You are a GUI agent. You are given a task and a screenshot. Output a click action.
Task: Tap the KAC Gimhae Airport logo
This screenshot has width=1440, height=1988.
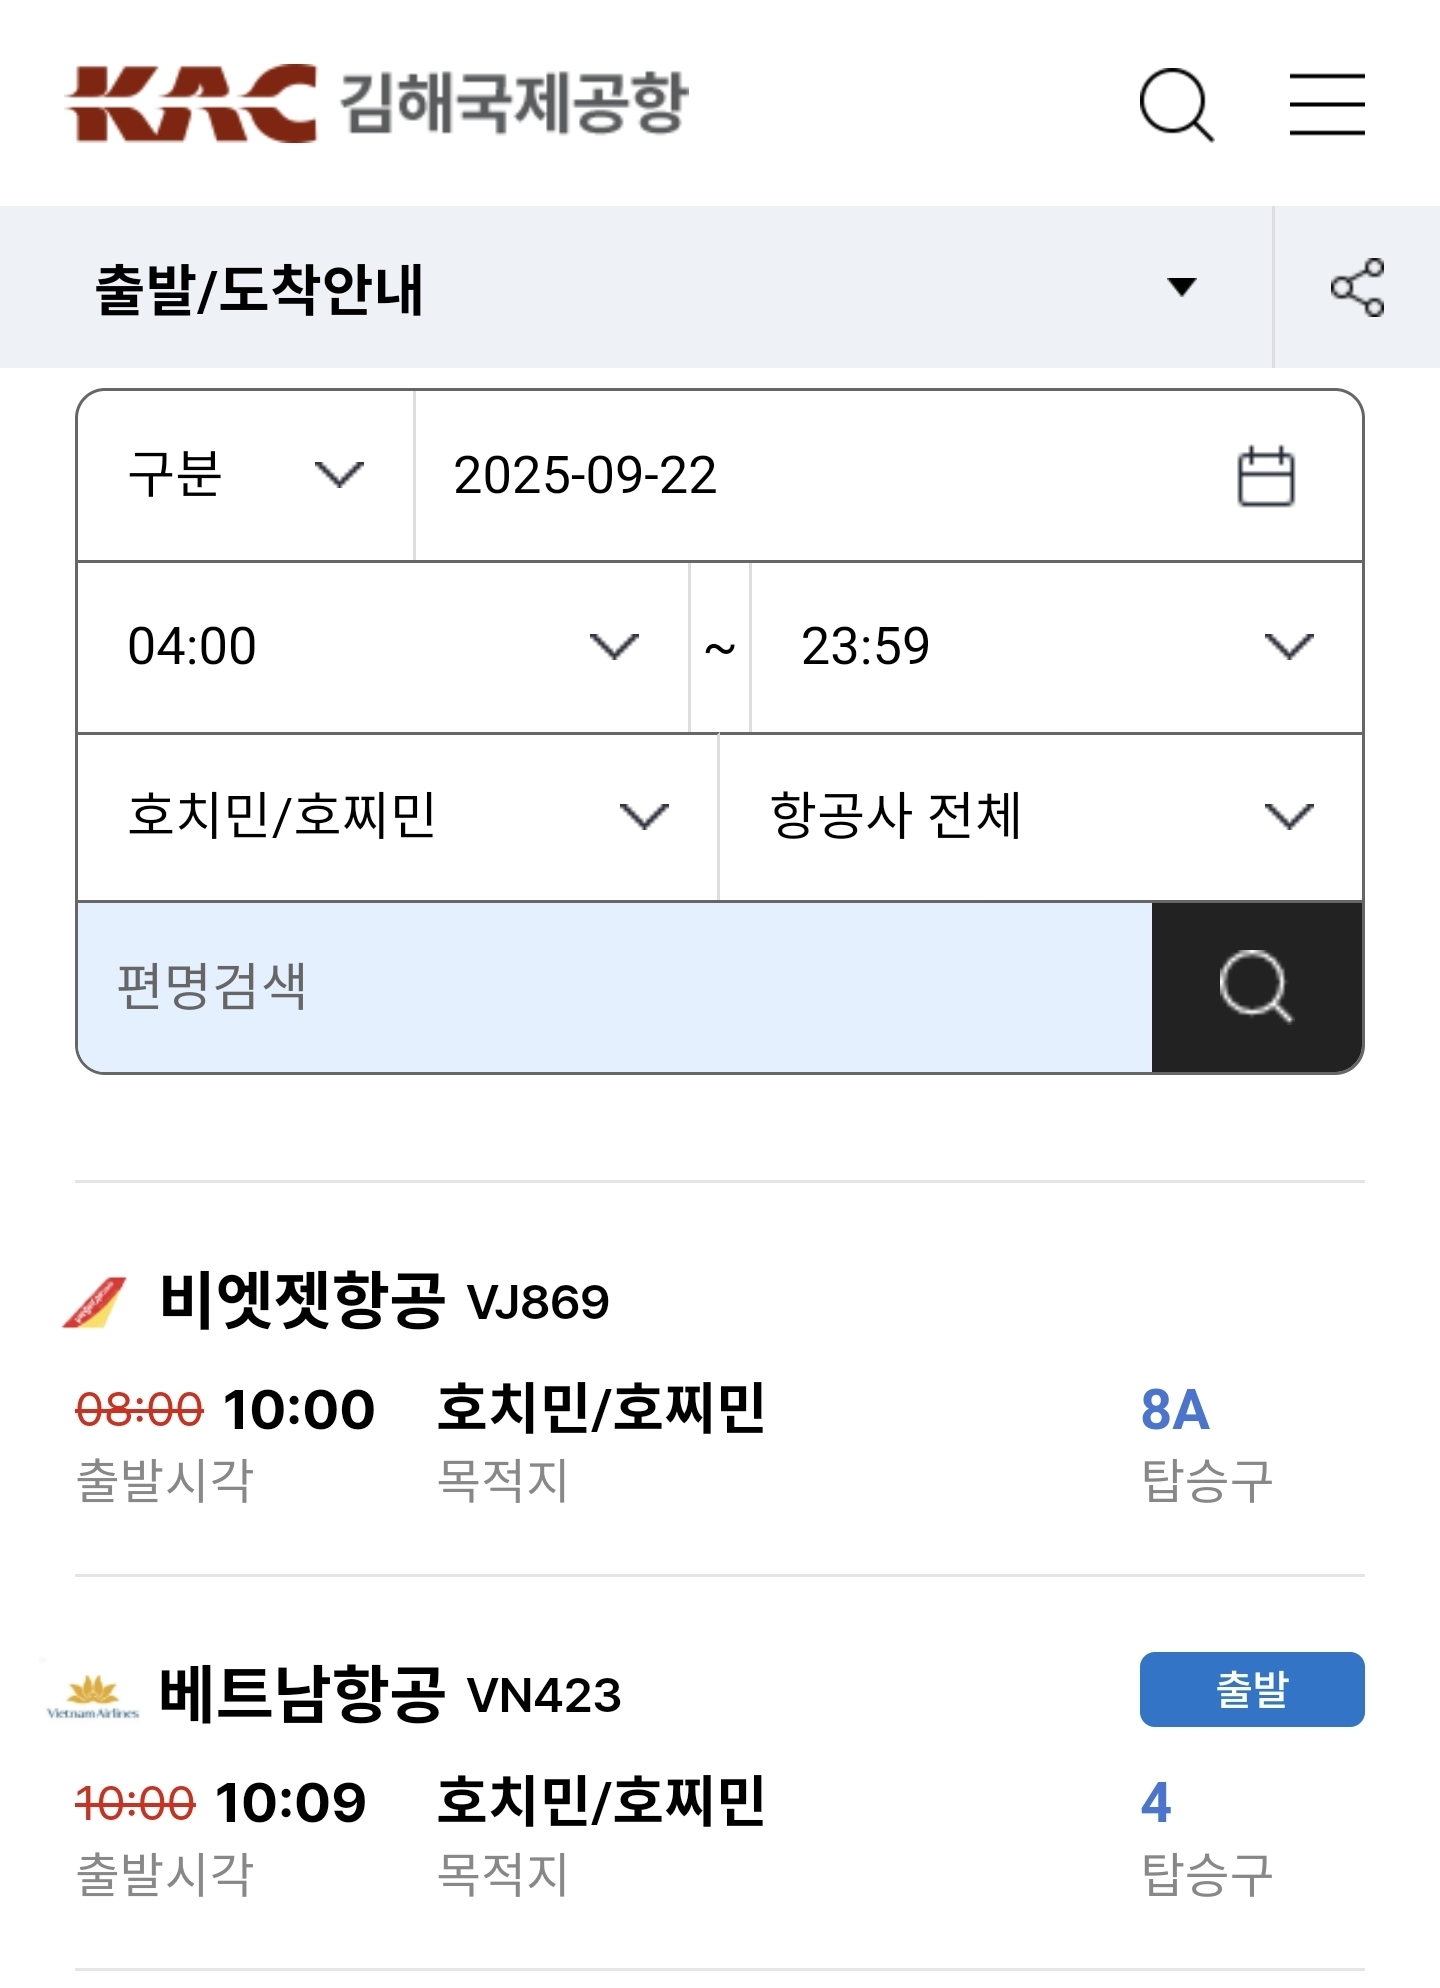coord(376,103)
